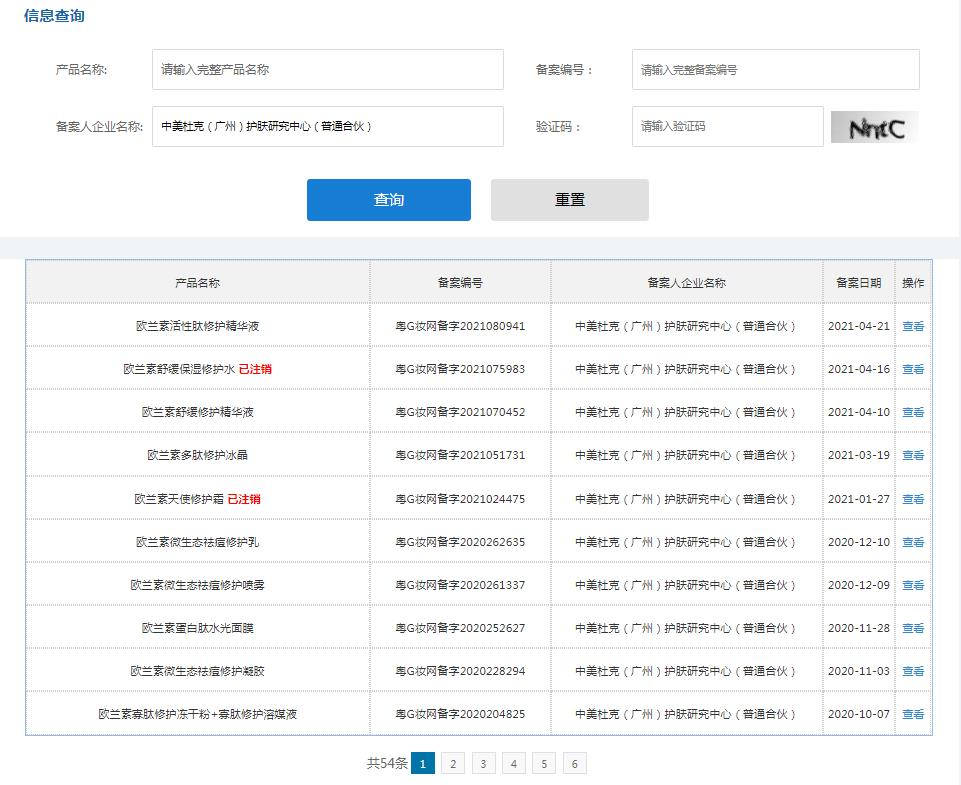Open 查看 link for 欧兰素舒缓保湿修护水
This screenshot has height=785, width=961.
pyautogui.click(x=912, y=369)
